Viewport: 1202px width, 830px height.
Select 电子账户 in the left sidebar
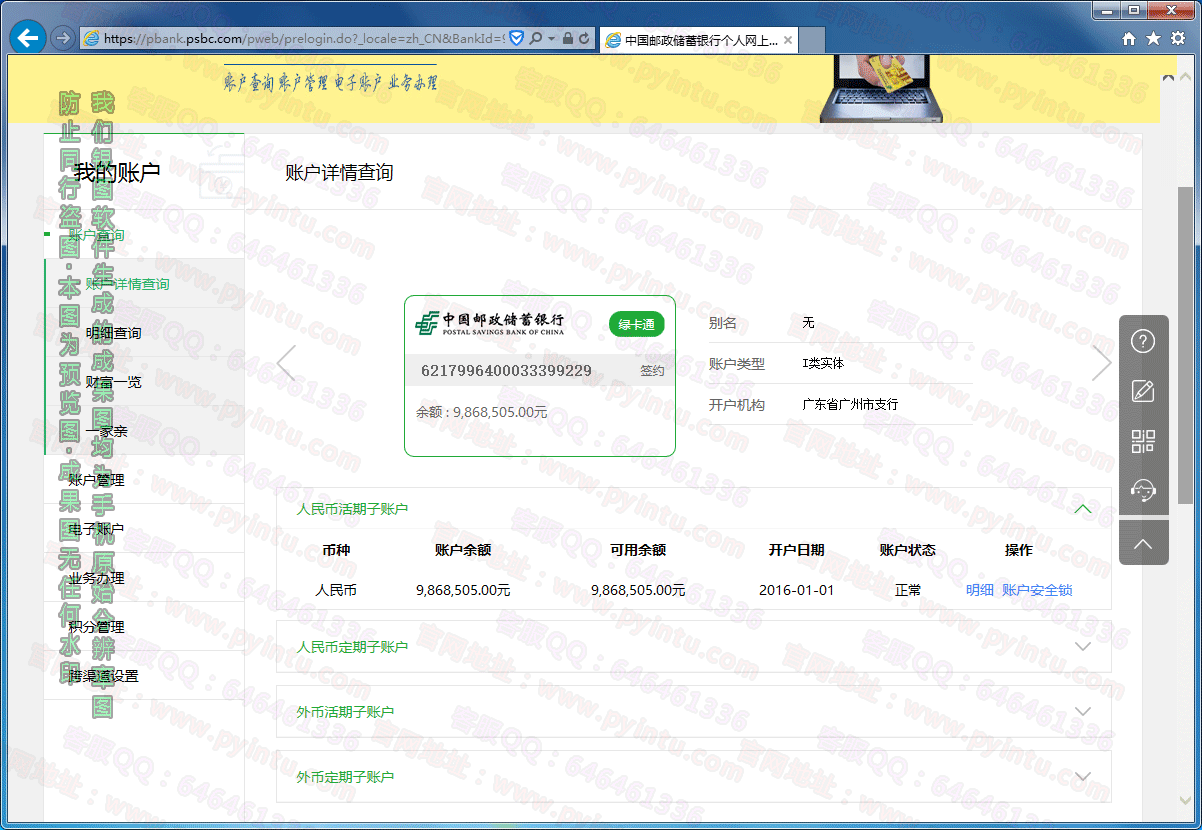(x=97, y=529)
